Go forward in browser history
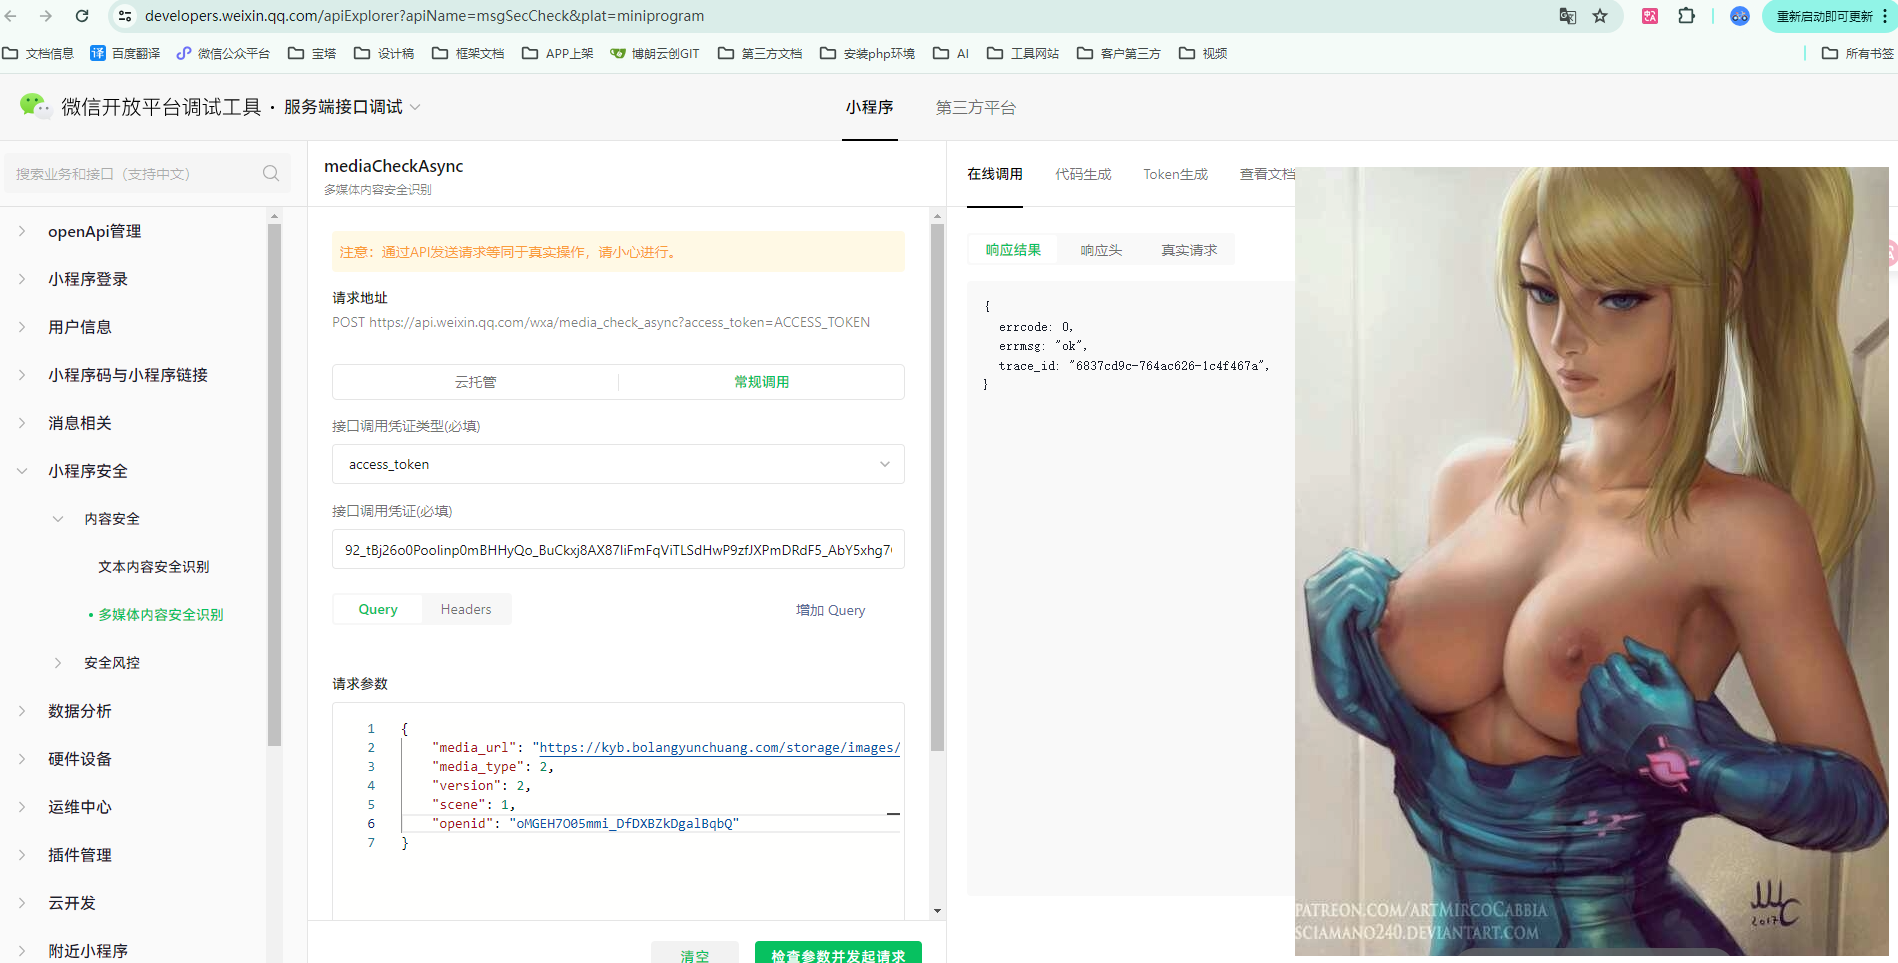1898x963 pixels. click(46, 16)
